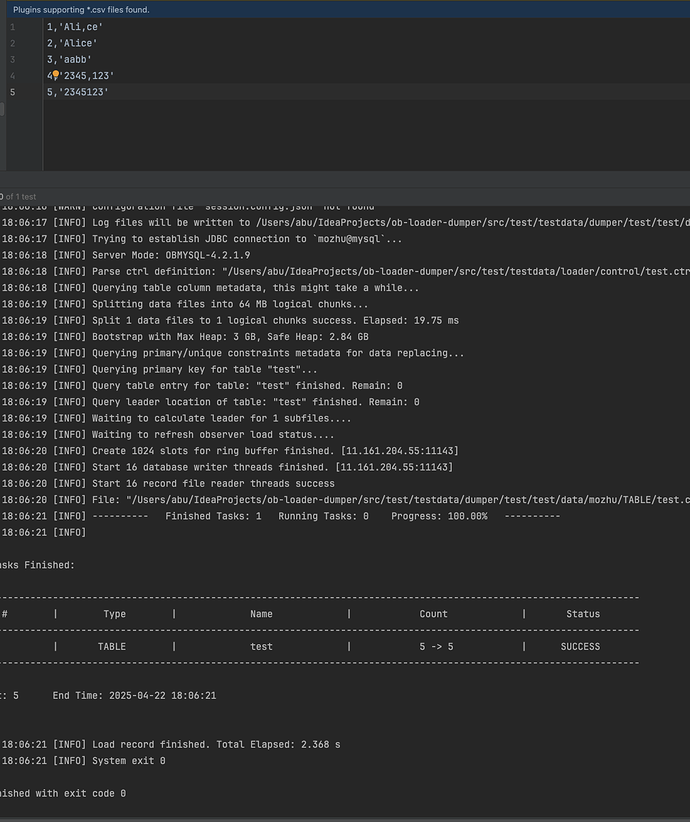Click the log file path in 'Log files will be written to'
Viewport: 690px width, 822px height.
(x=473, y=223)
